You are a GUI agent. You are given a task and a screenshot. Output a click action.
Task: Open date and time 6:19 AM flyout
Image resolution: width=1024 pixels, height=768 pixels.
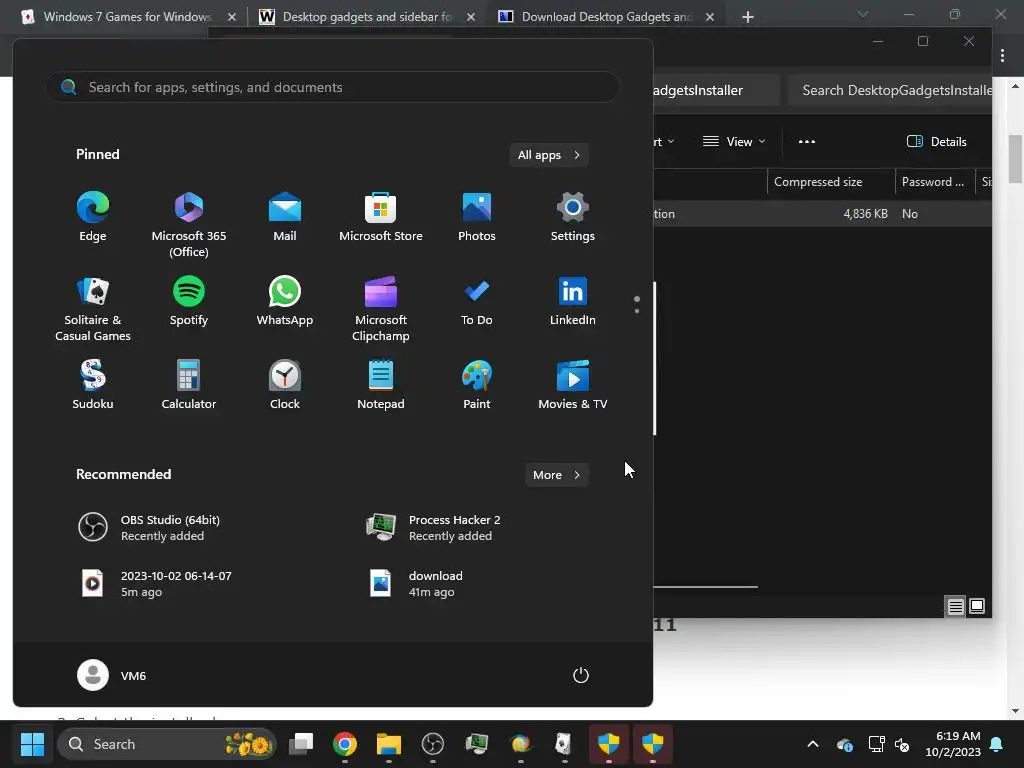(953, 744)
